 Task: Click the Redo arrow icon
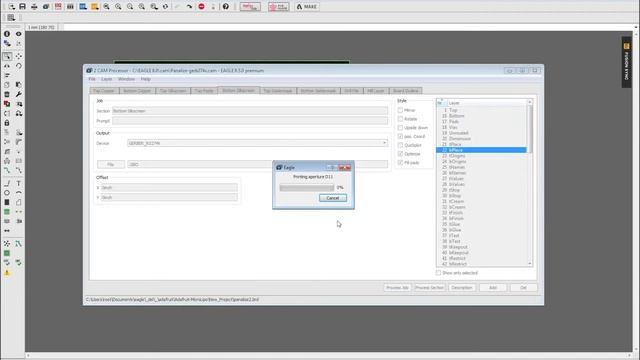click(x=189, y=7)
